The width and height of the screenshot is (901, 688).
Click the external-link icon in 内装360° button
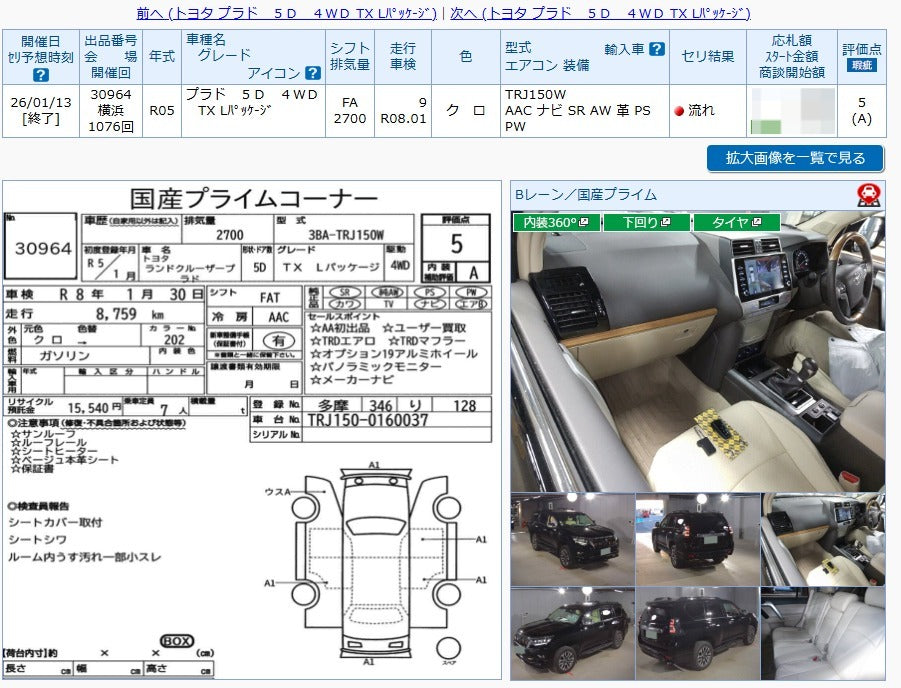tap(585, 222)
